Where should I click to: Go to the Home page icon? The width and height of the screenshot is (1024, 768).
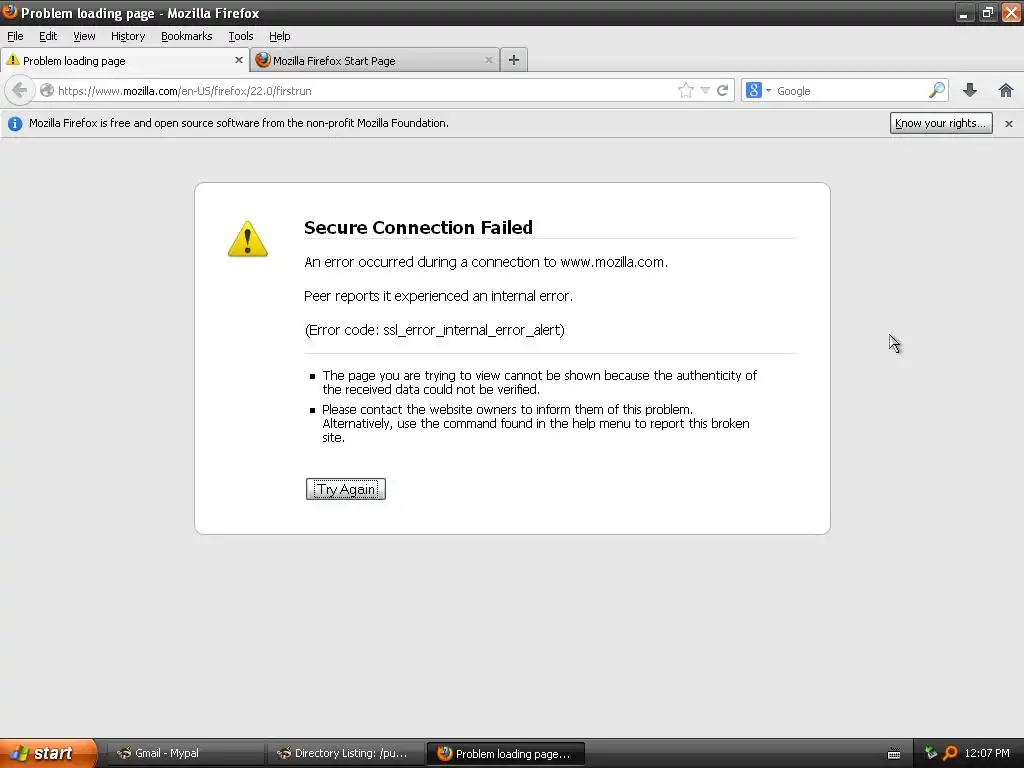pos(1006,90)
